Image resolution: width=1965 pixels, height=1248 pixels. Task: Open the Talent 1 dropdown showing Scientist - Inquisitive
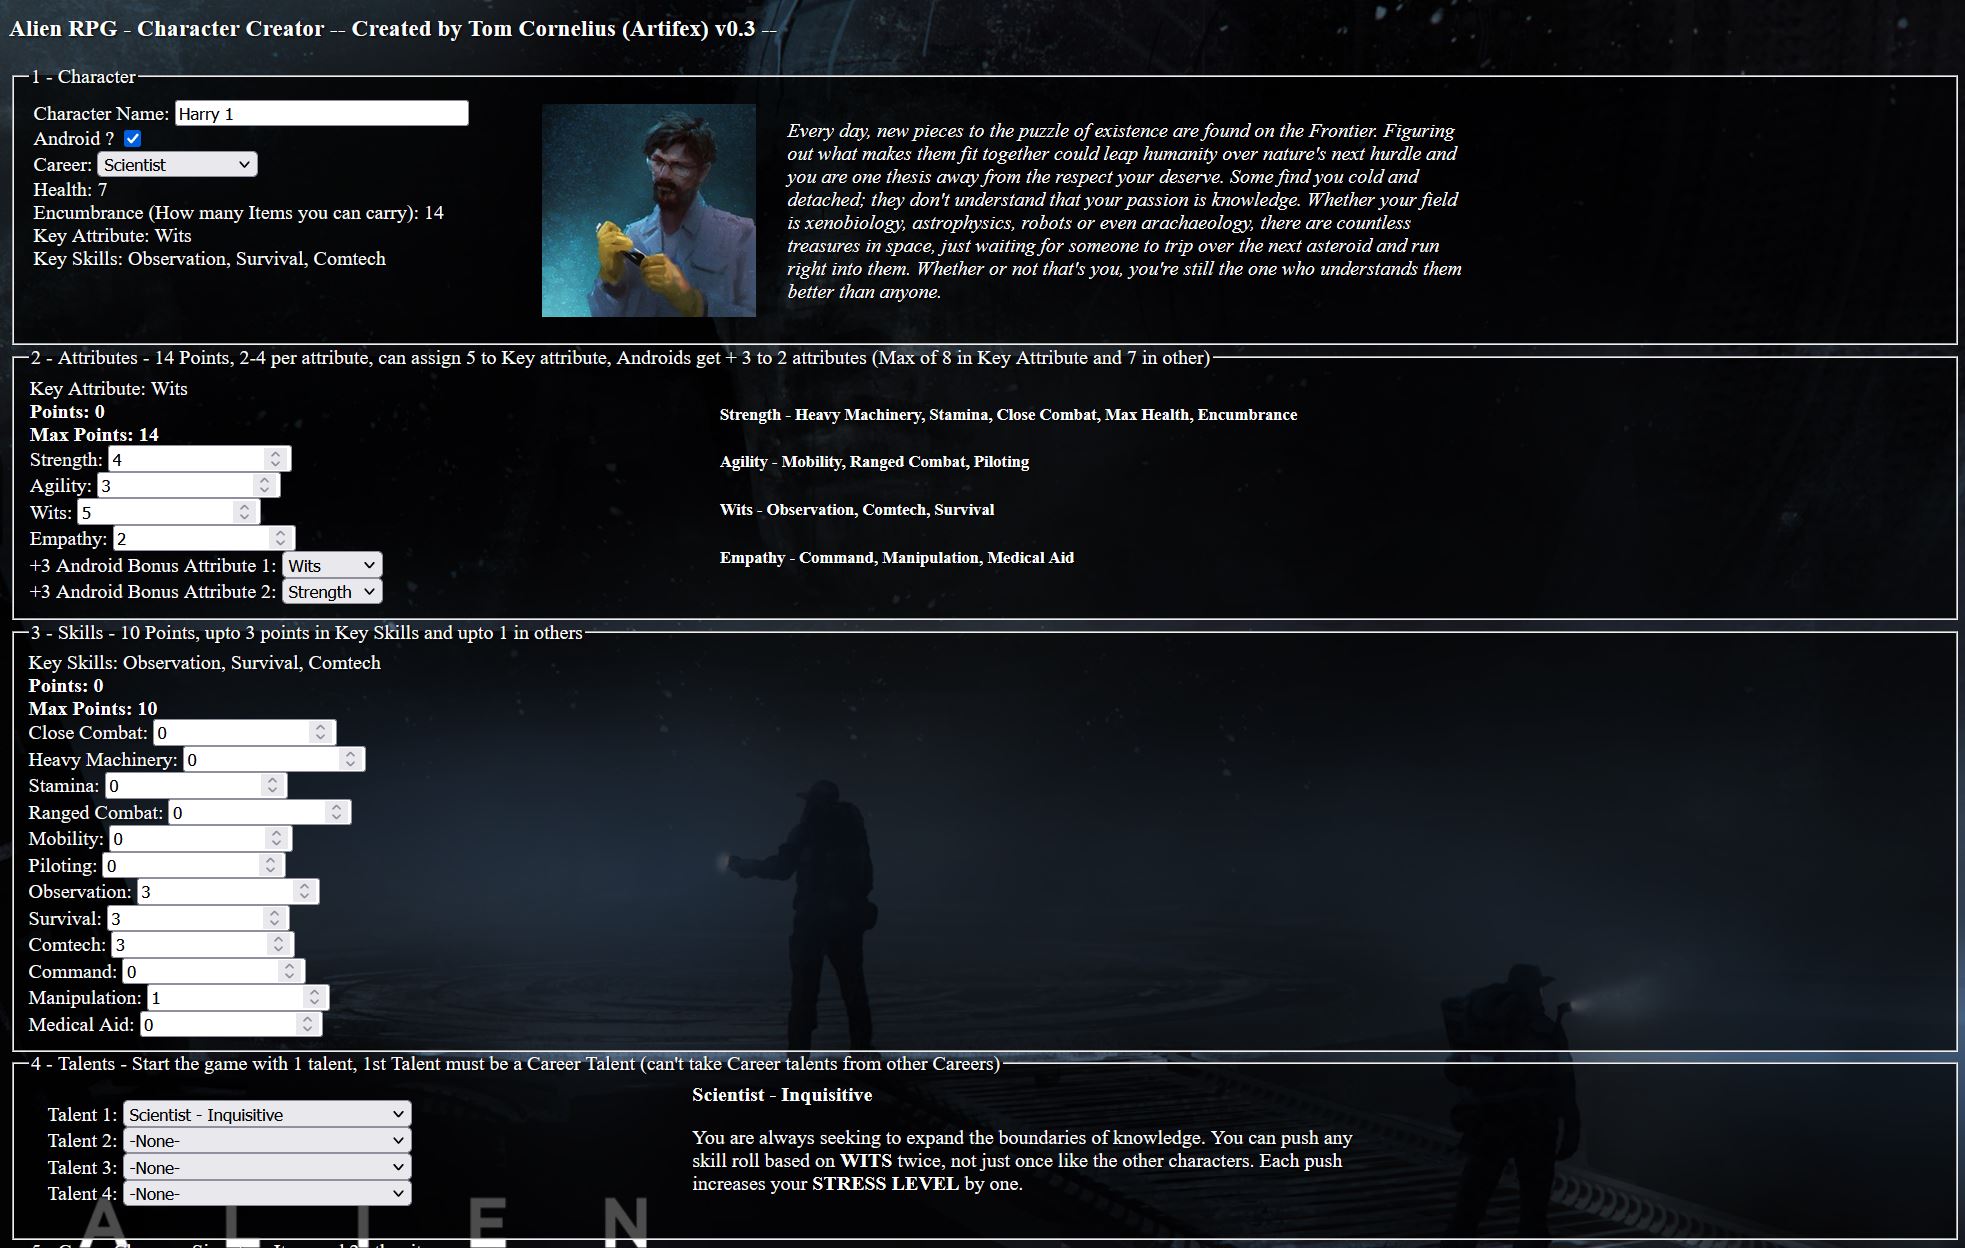coord(265,1114)
